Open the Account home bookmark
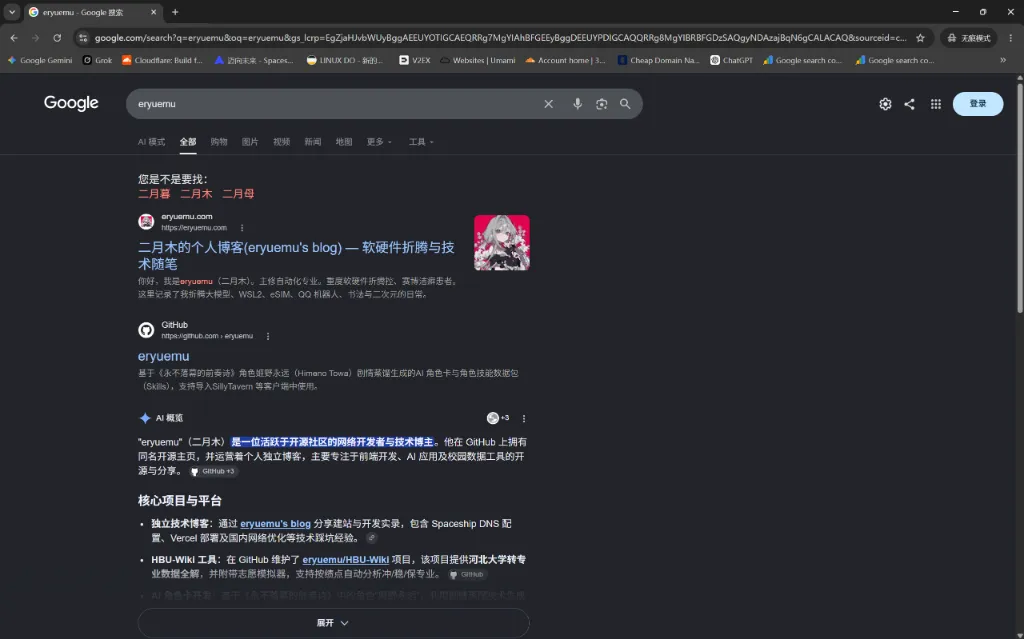This screenshot has width=1024, height=639. click(x=566, y=60)
